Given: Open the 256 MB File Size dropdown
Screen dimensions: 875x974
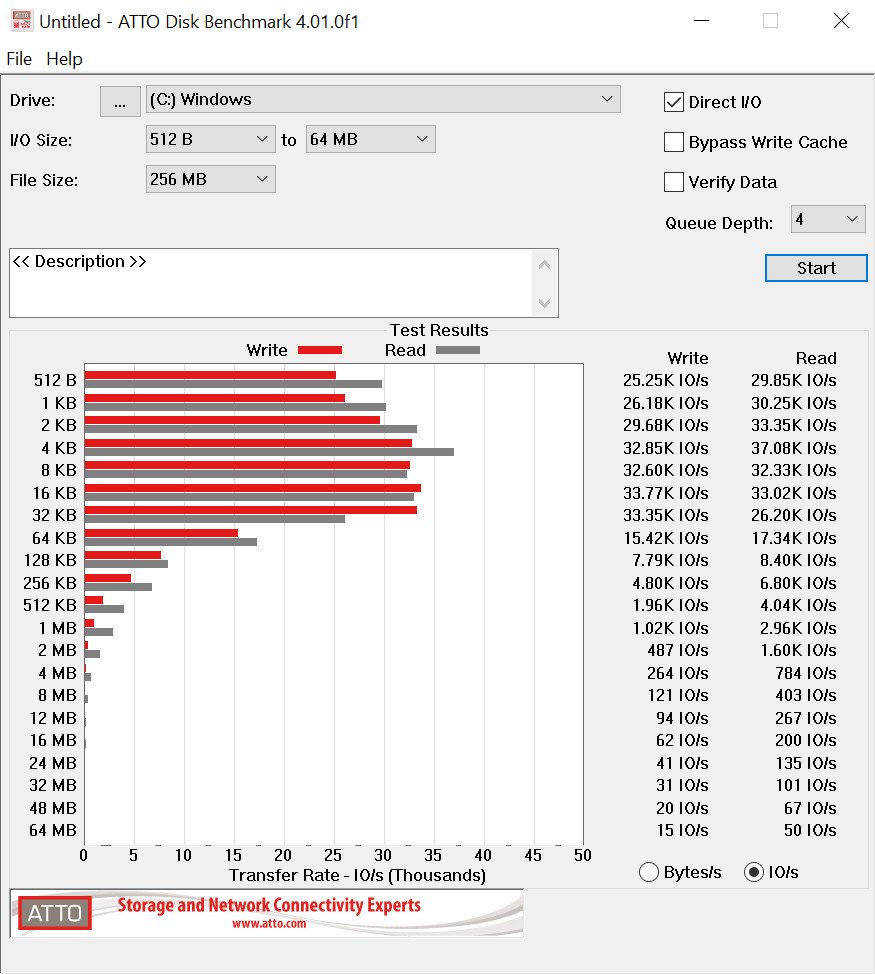Looking at the screenshot, I should coord(211,180).
